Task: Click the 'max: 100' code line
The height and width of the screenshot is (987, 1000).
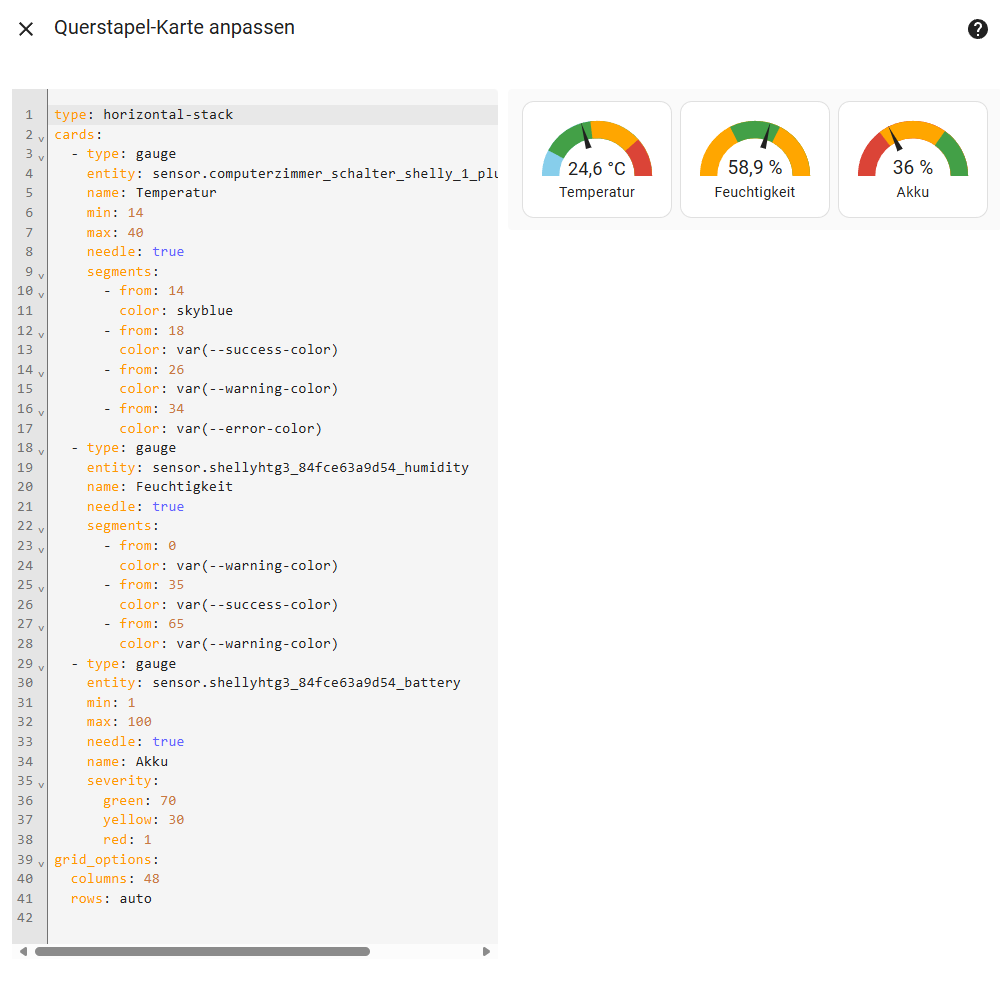Action: 119,721
